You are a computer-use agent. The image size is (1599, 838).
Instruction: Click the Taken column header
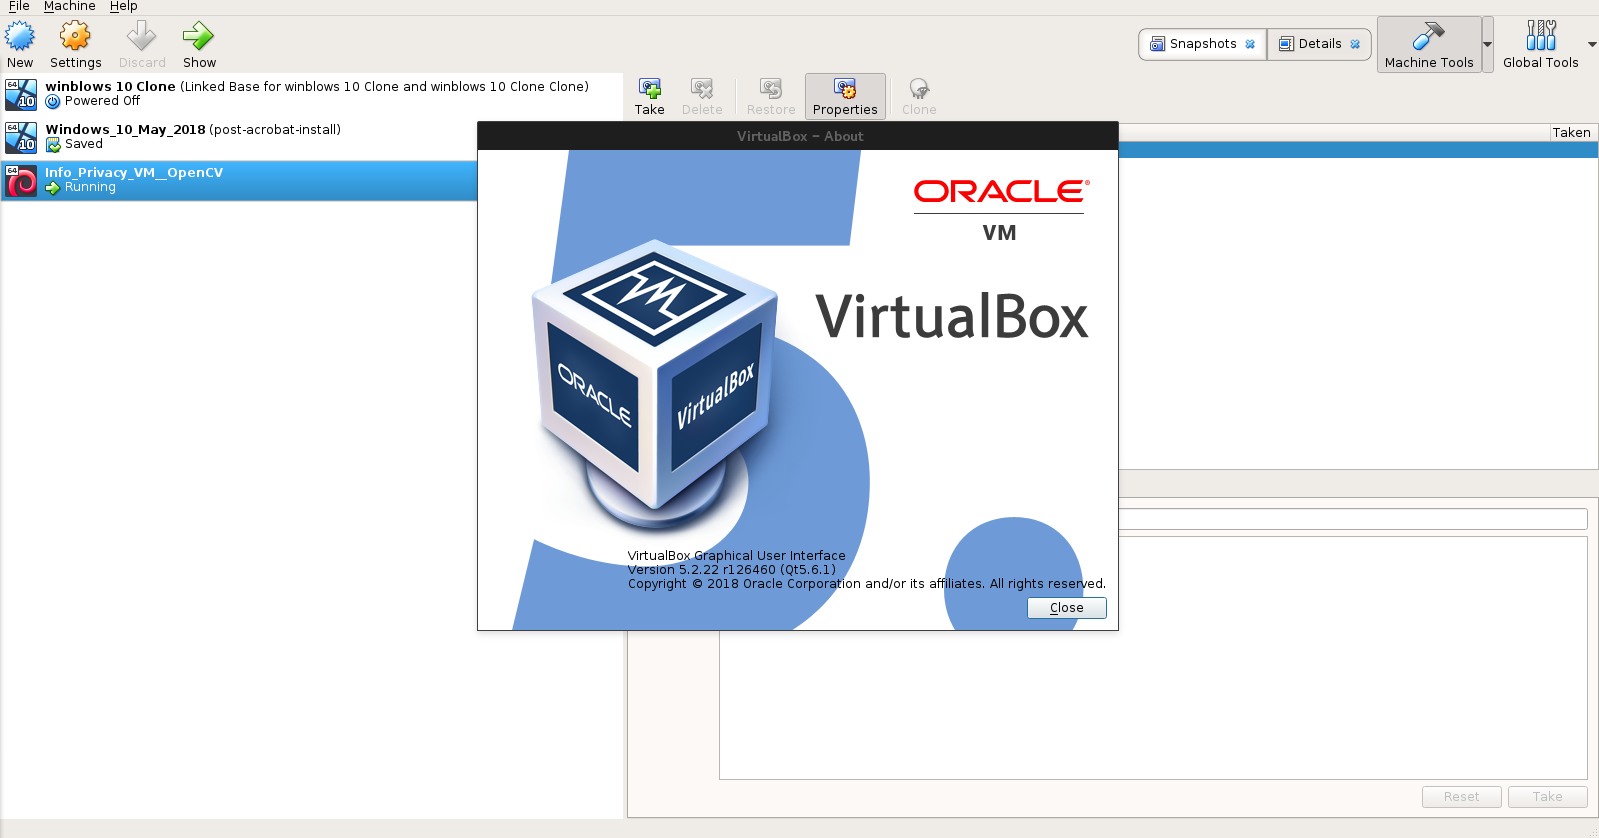tap(1570, 132)
